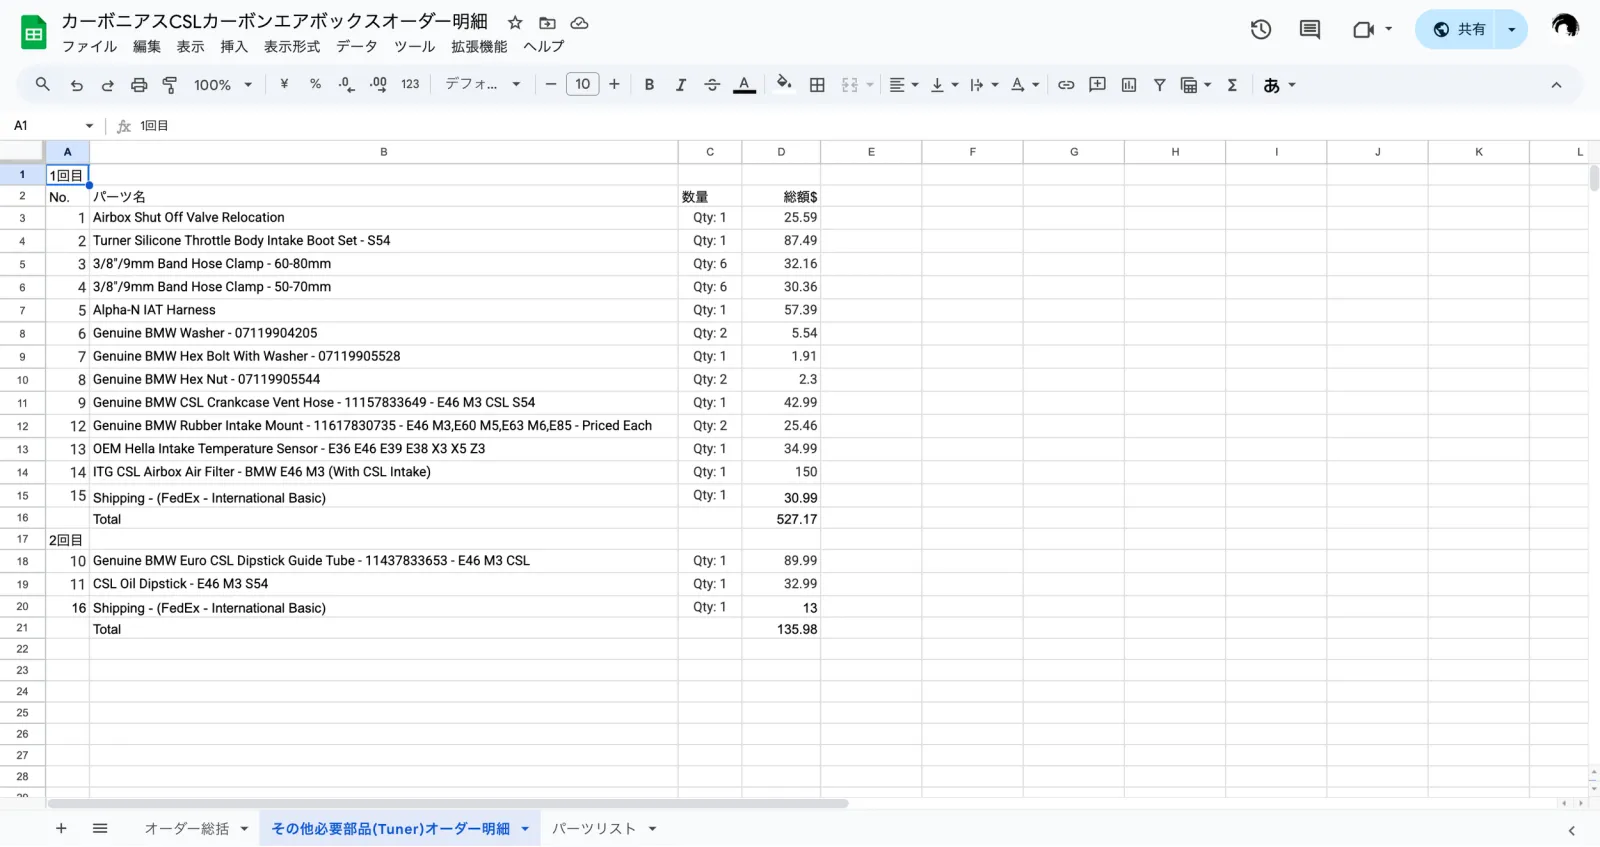Open the font デフォ... dropdown
Image resolution: width=1600 pixels, height=847 pixels.
tap(483, 85)
